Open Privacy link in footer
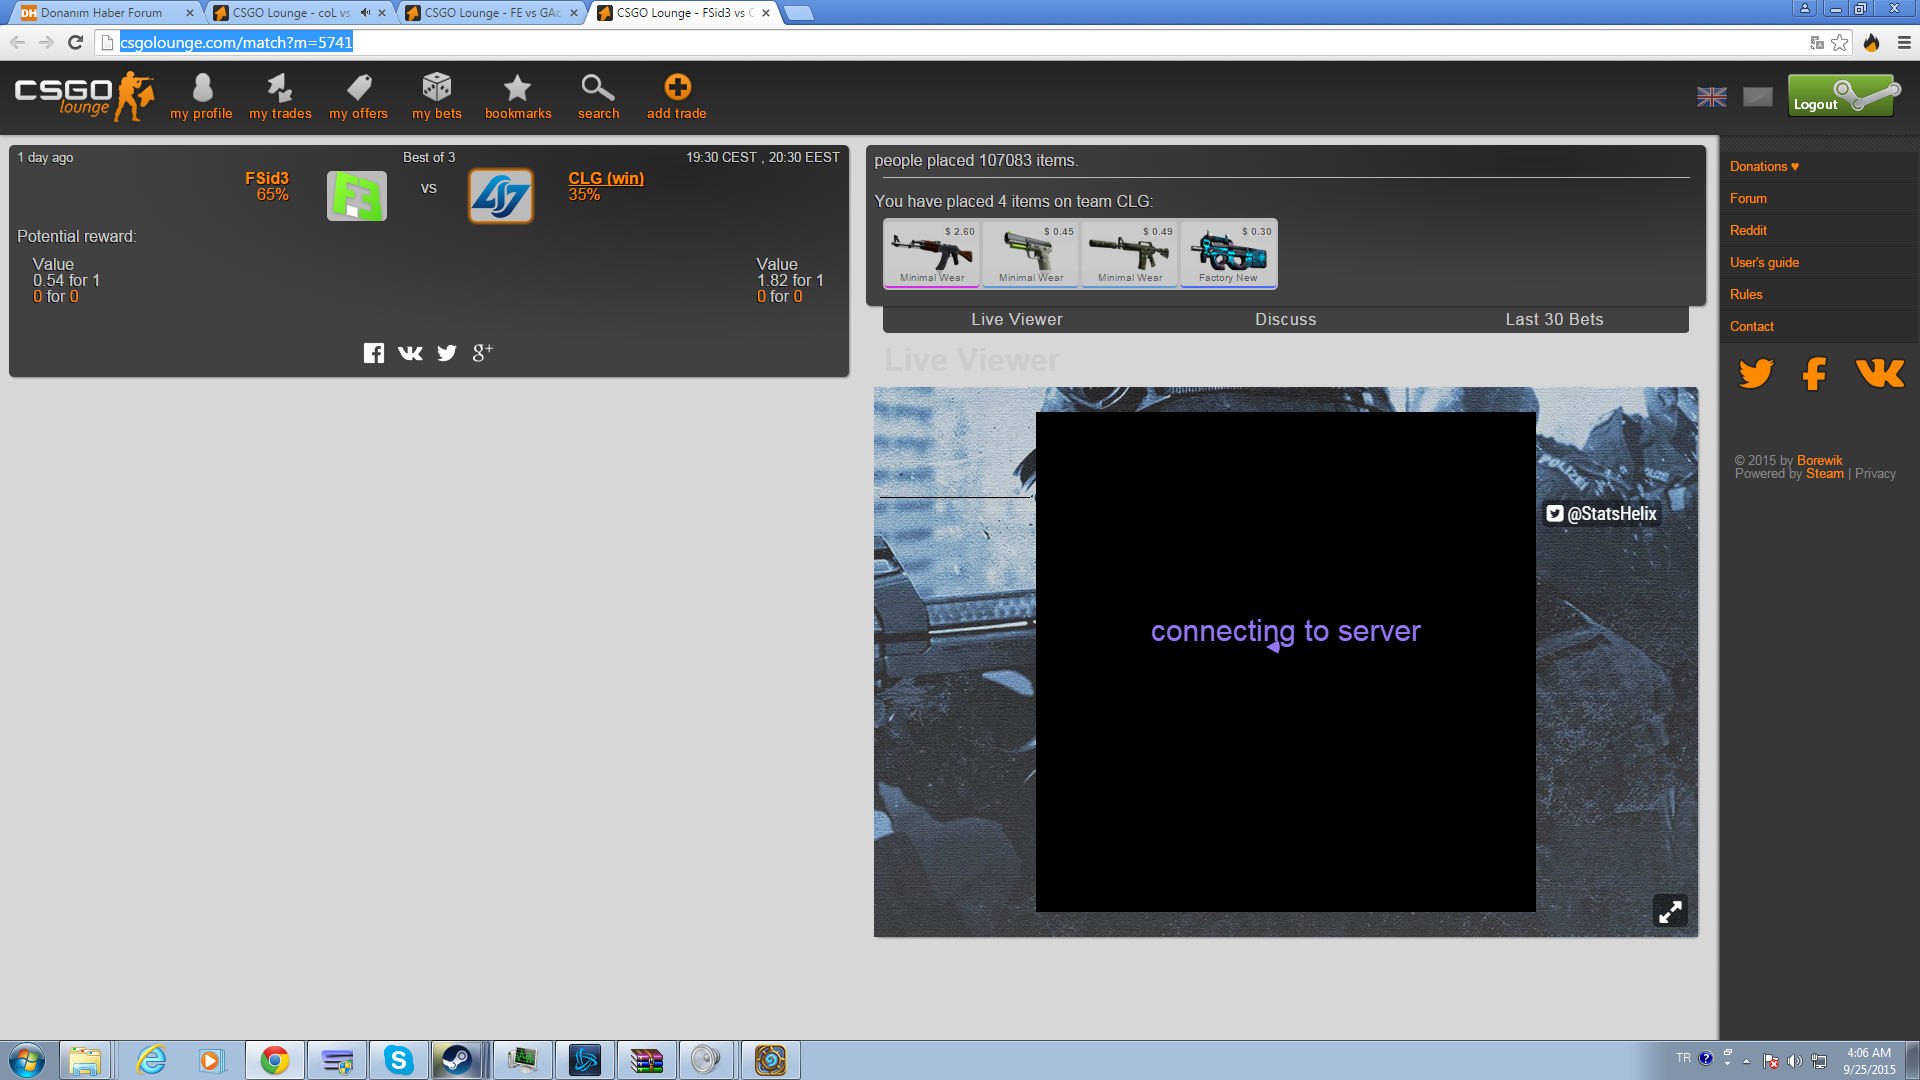 tap(1875, 473)
